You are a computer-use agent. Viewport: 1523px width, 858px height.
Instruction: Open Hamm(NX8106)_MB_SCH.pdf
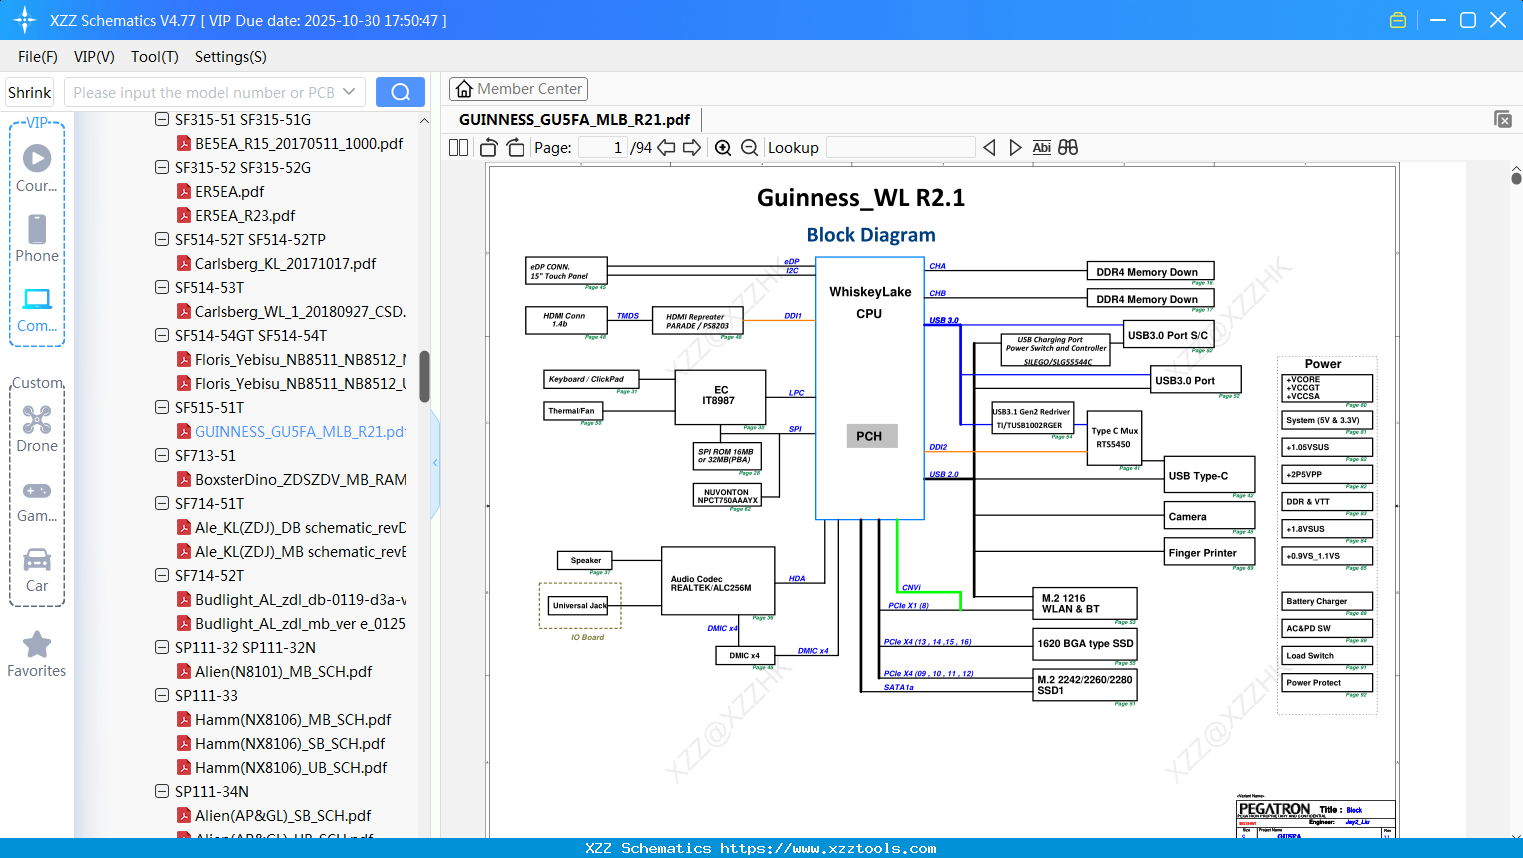(x=293, y=720)
